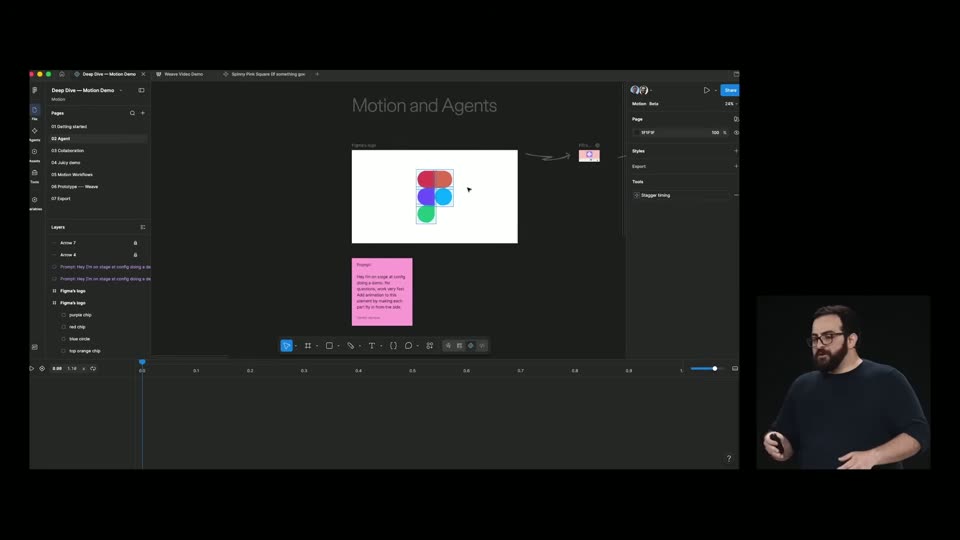960x540 pixels.
Task: Open Frame tool options chevron
Action: click(317, 346)
